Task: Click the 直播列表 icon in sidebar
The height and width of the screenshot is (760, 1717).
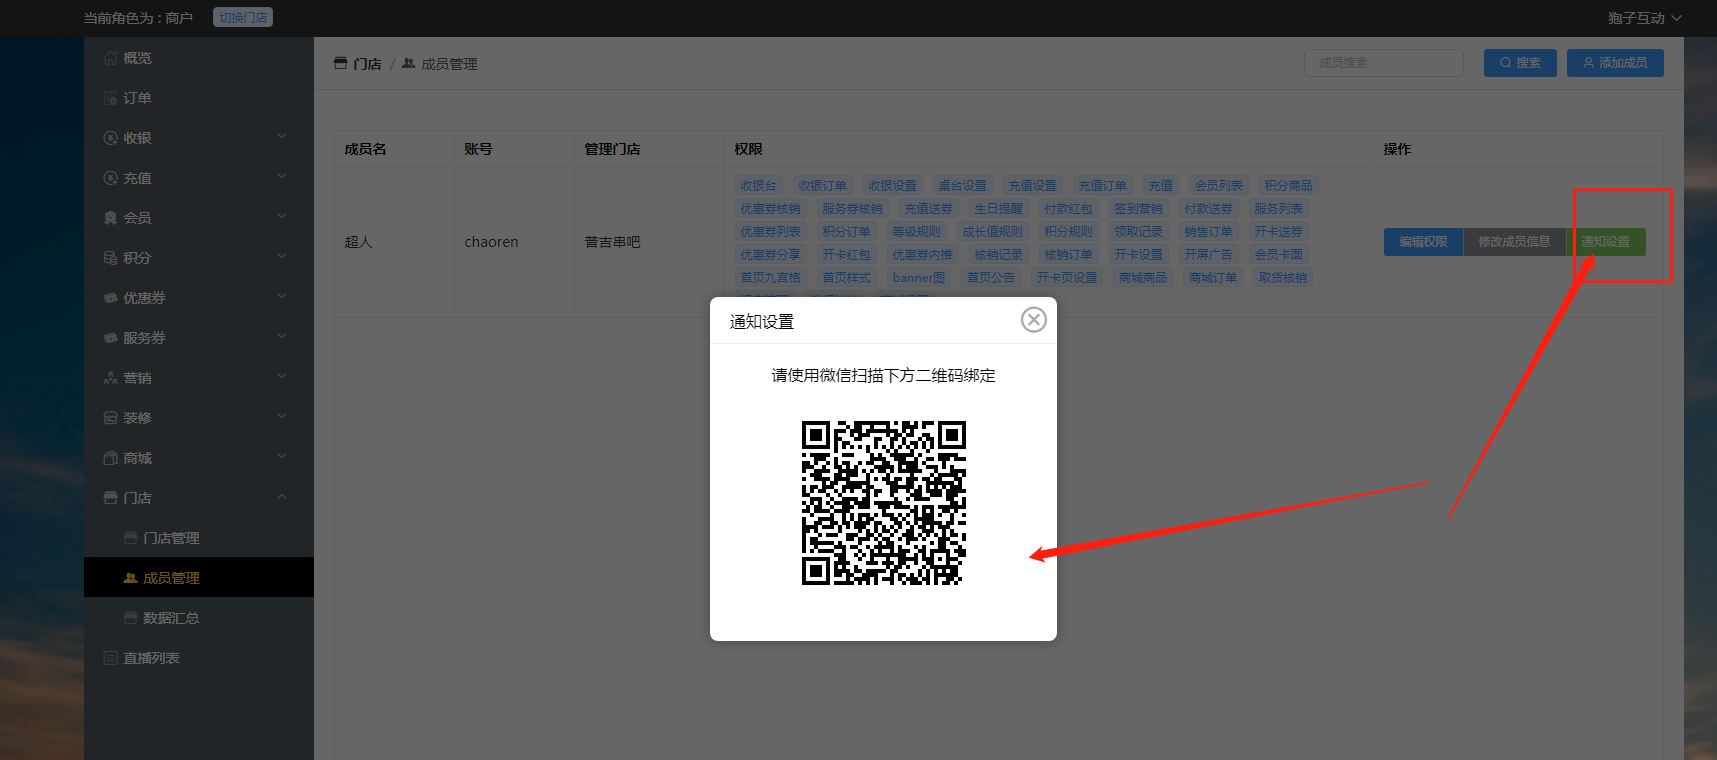Action: (x=110, y=658)
